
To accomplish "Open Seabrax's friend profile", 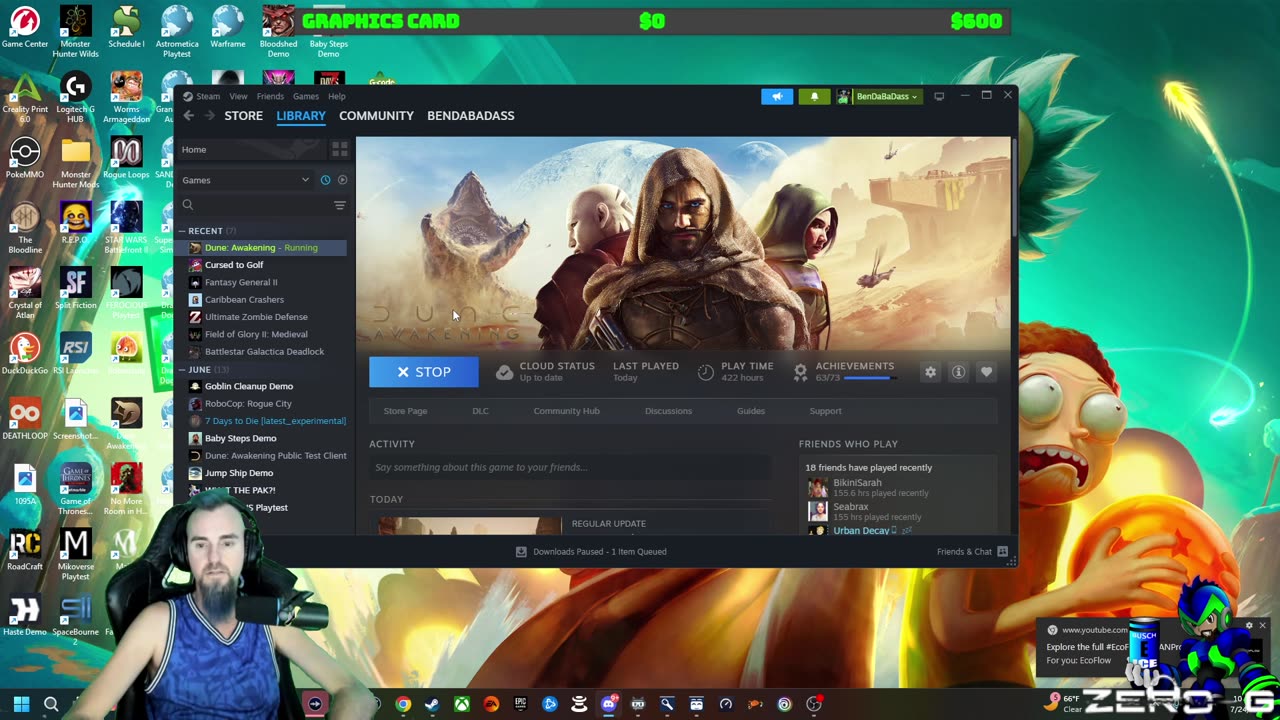I will 850,507.
